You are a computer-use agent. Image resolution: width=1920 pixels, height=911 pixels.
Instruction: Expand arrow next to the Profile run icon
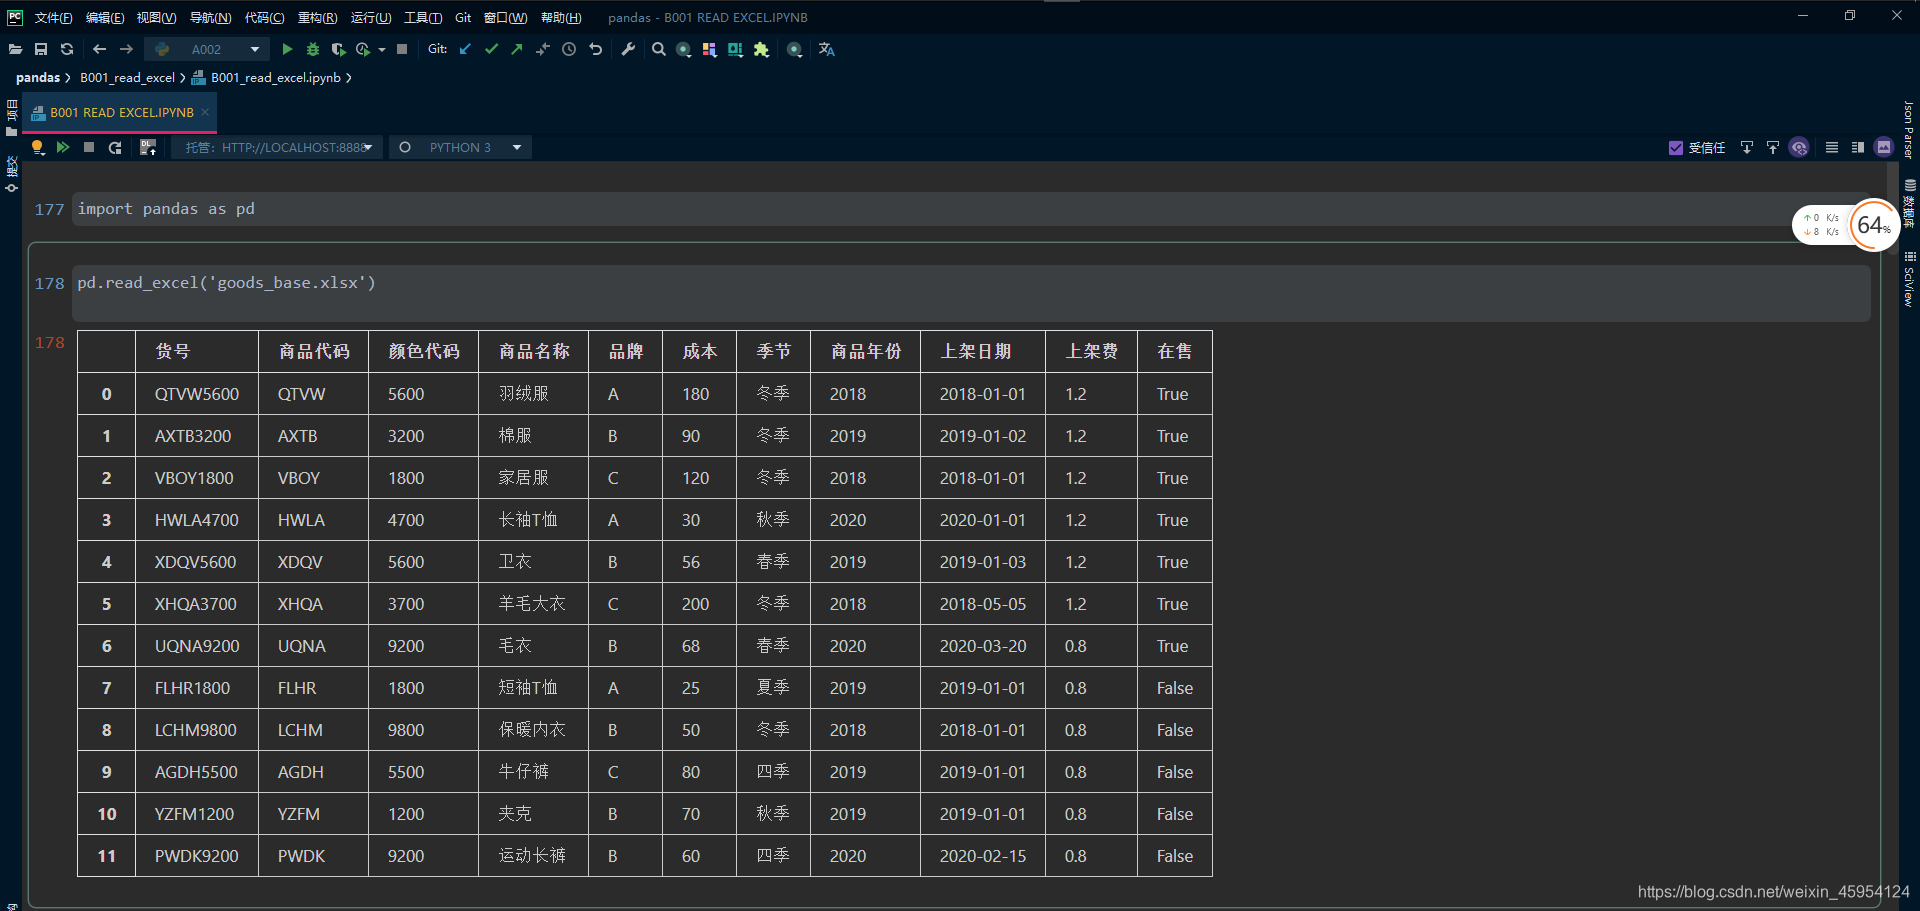coord(382,49)
